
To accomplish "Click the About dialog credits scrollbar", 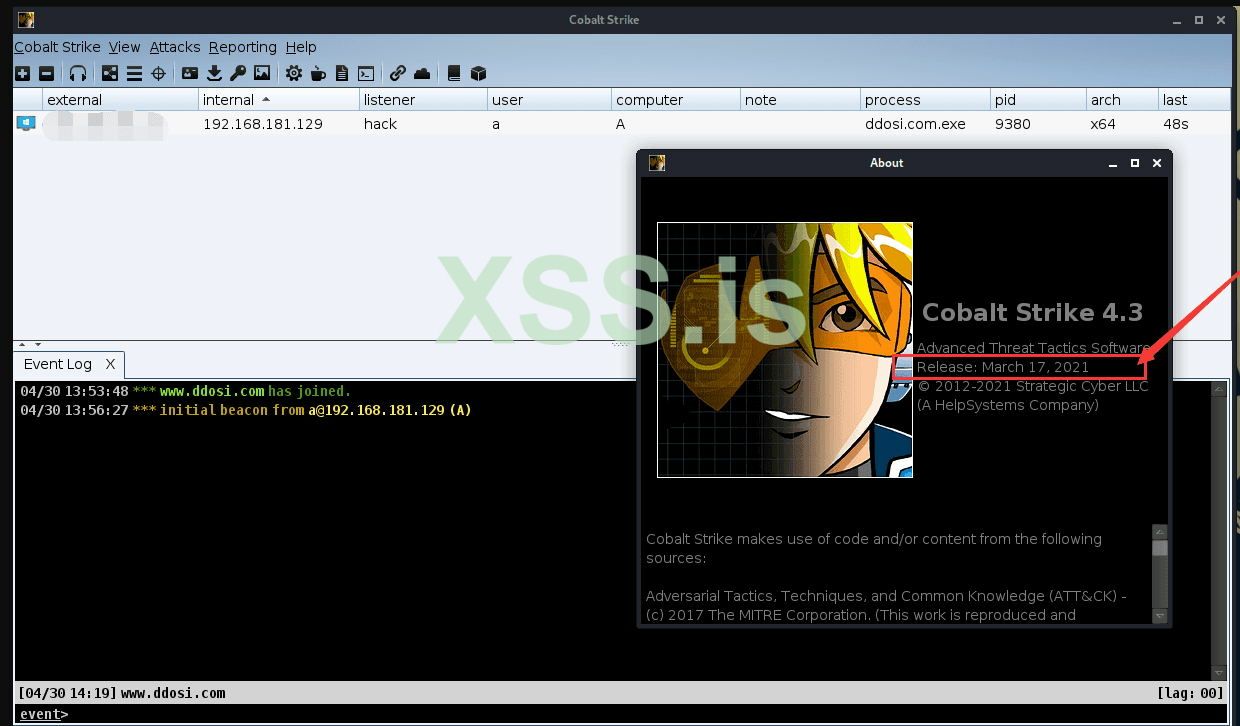I will [1160, 570].
